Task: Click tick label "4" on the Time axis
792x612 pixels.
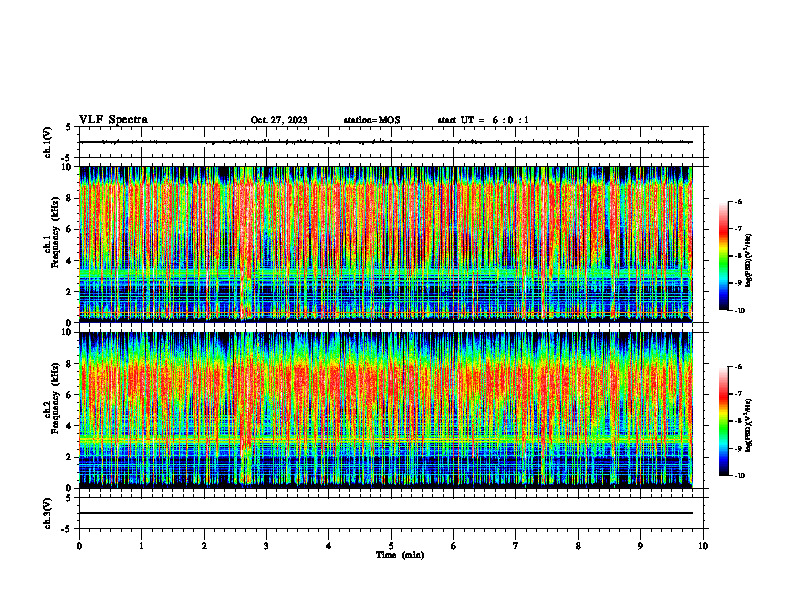Action: click(329, 546)
